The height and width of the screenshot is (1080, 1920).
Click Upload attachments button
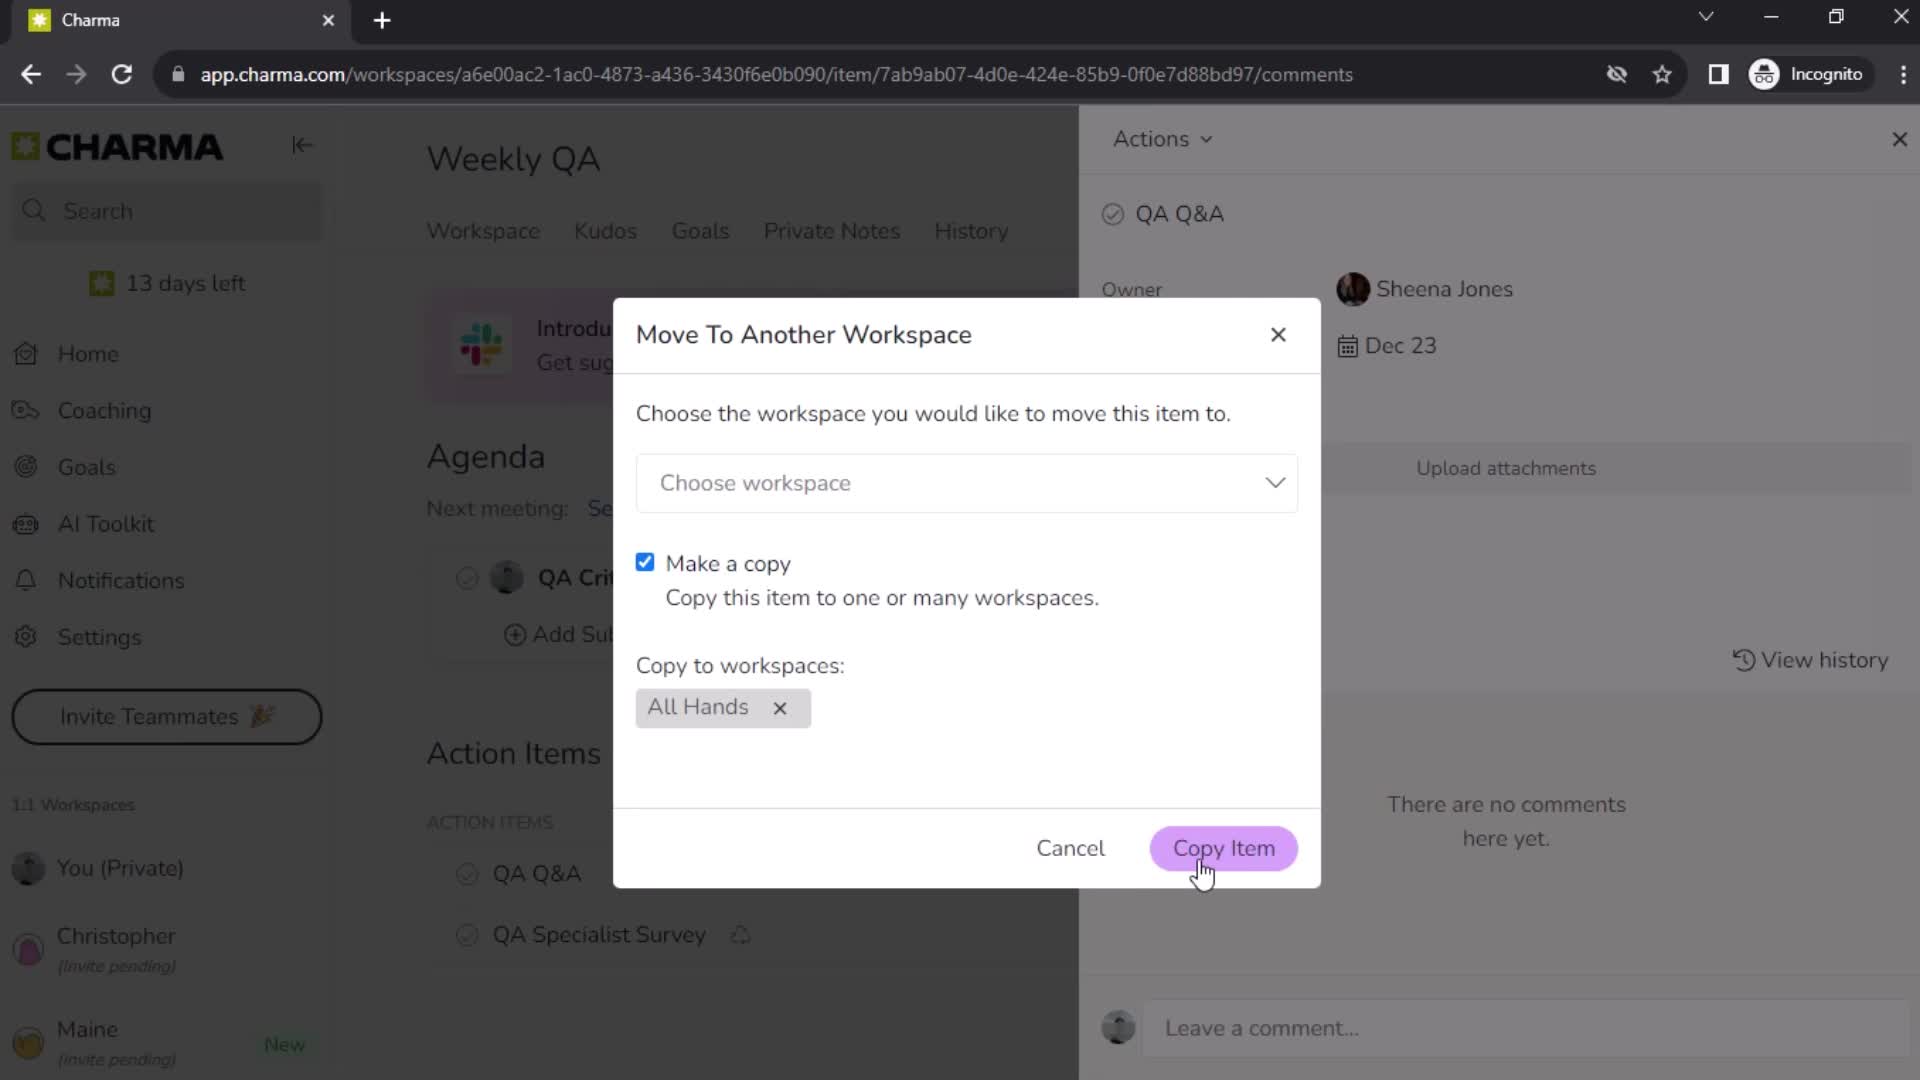point(1505,468)
